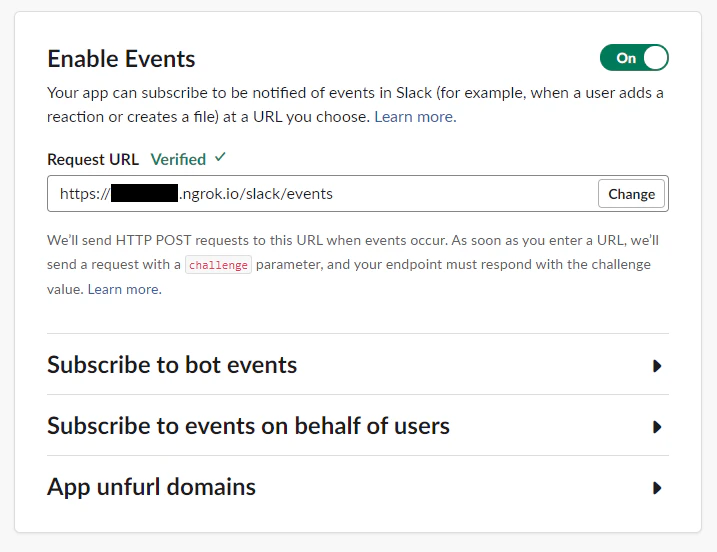This screenshot has height=552, width=717.
Task: Expand App unfurl domains arrow
Action: point(657,488)
